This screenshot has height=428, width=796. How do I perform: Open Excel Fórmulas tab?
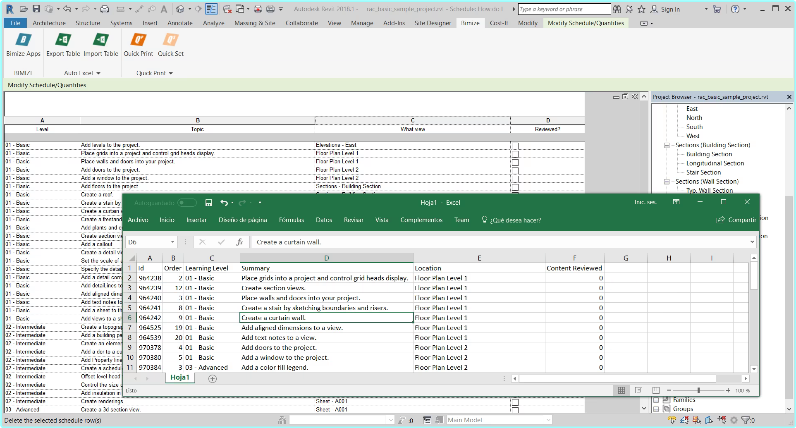[x=291, y=220]
